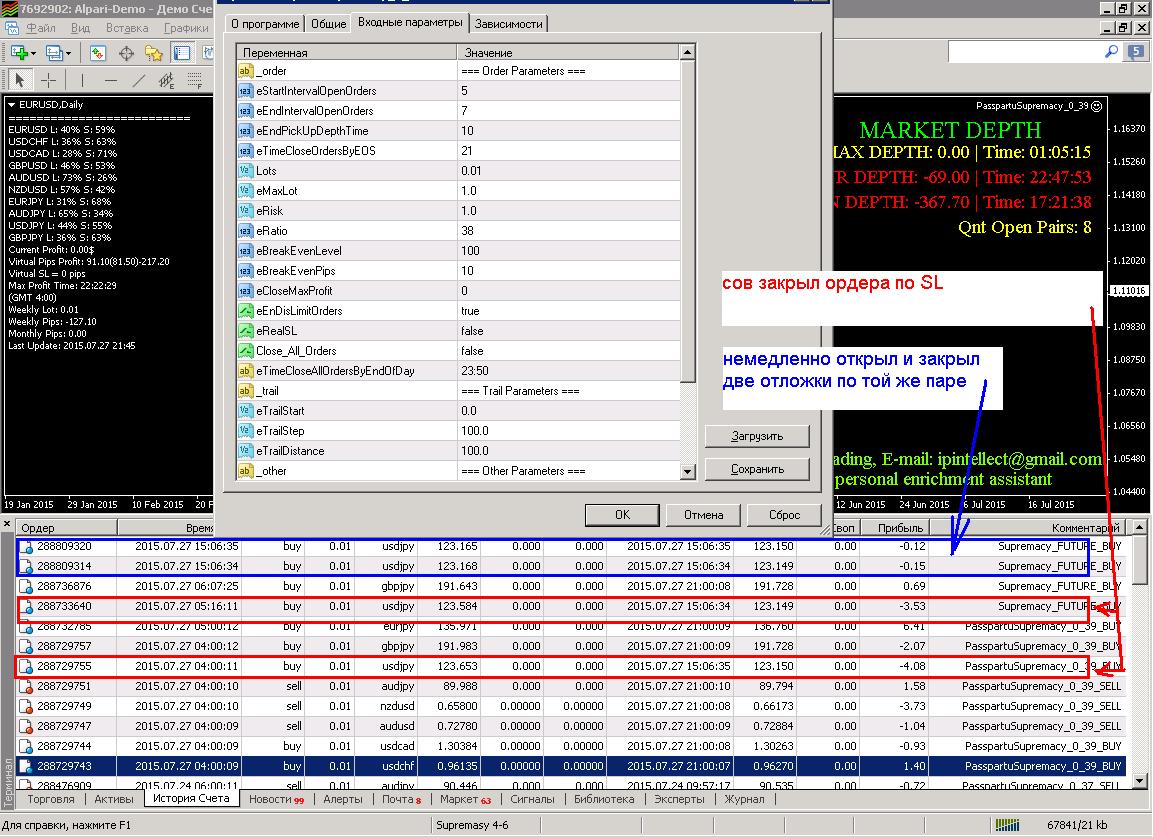Open the Market Watch window icon
This screenshot has width=1153, height=837.
tap(98, 53)
